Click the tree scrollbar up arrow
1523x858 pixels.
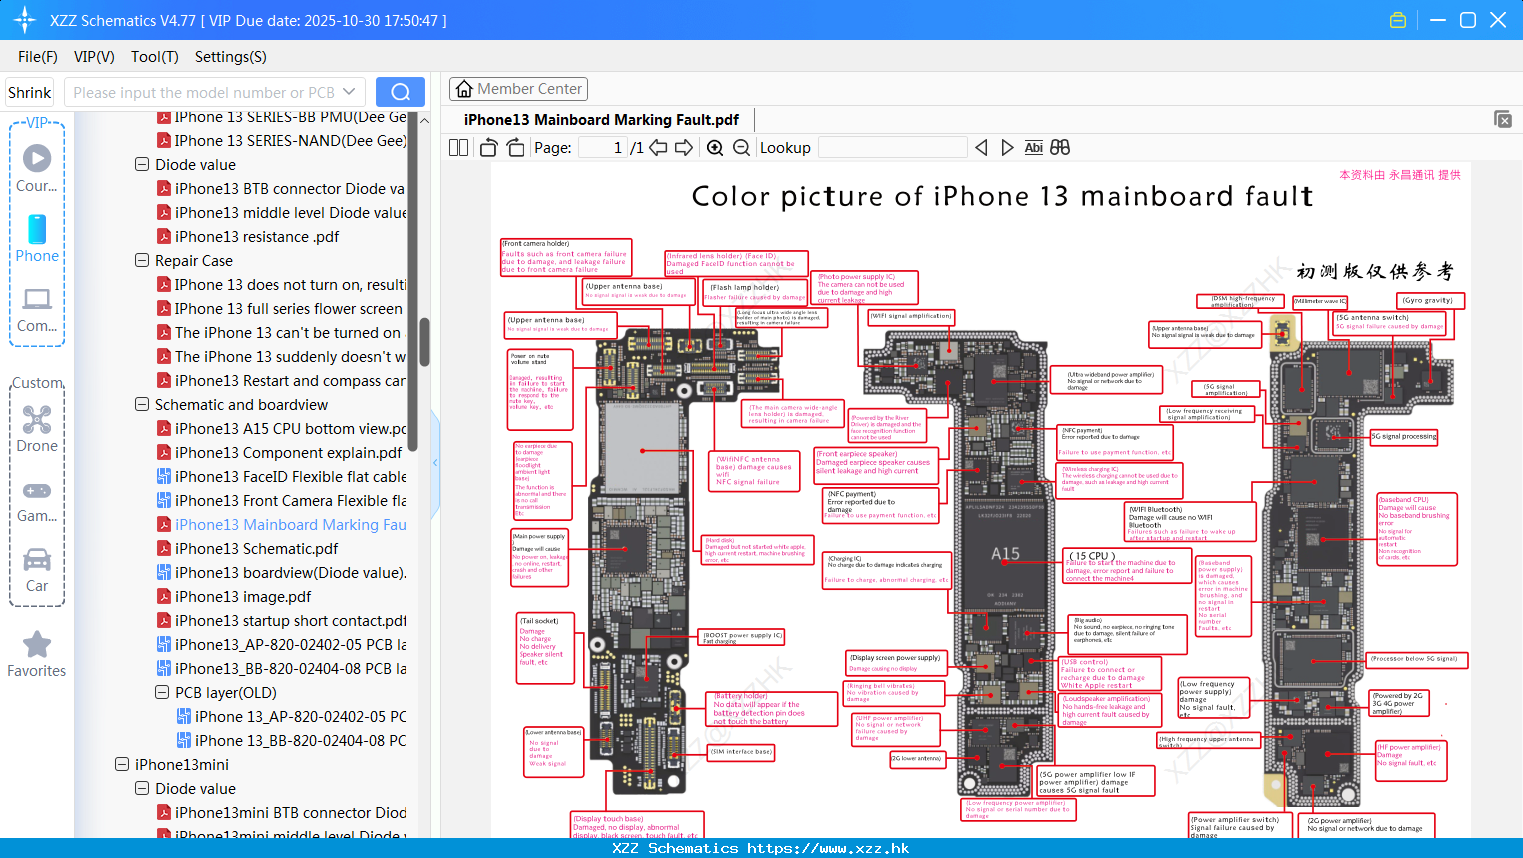(x=424, y=120)
